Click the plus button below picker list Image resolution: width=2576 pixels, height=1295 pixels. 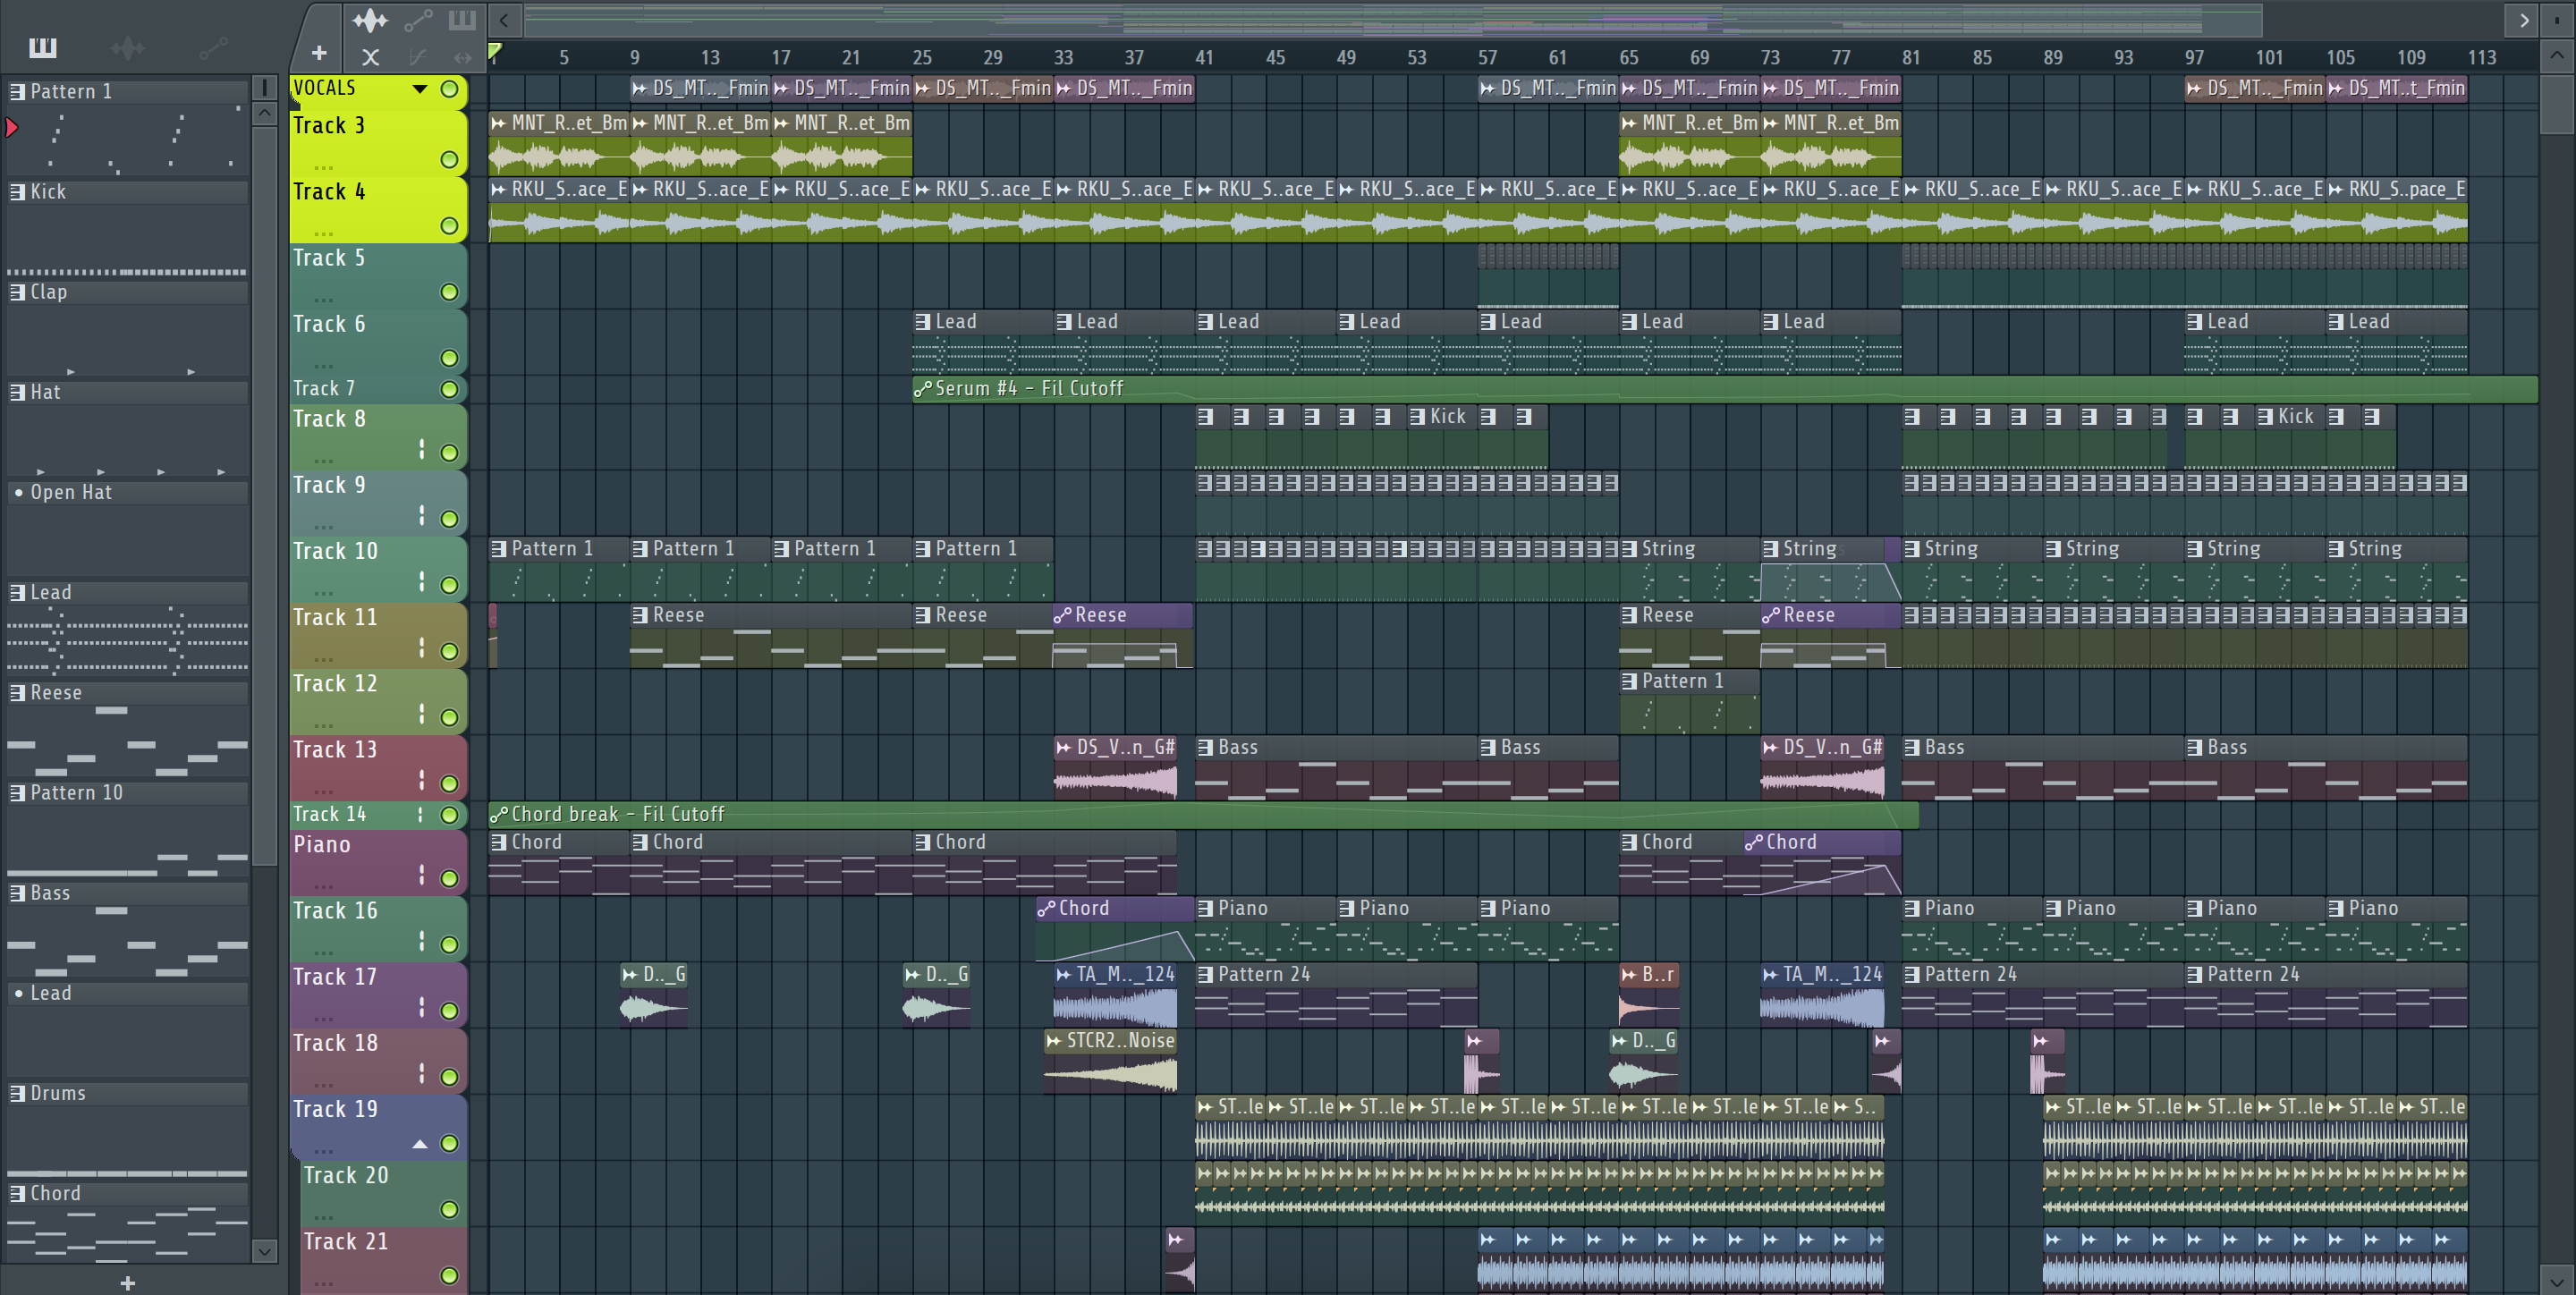[128, 1283]
